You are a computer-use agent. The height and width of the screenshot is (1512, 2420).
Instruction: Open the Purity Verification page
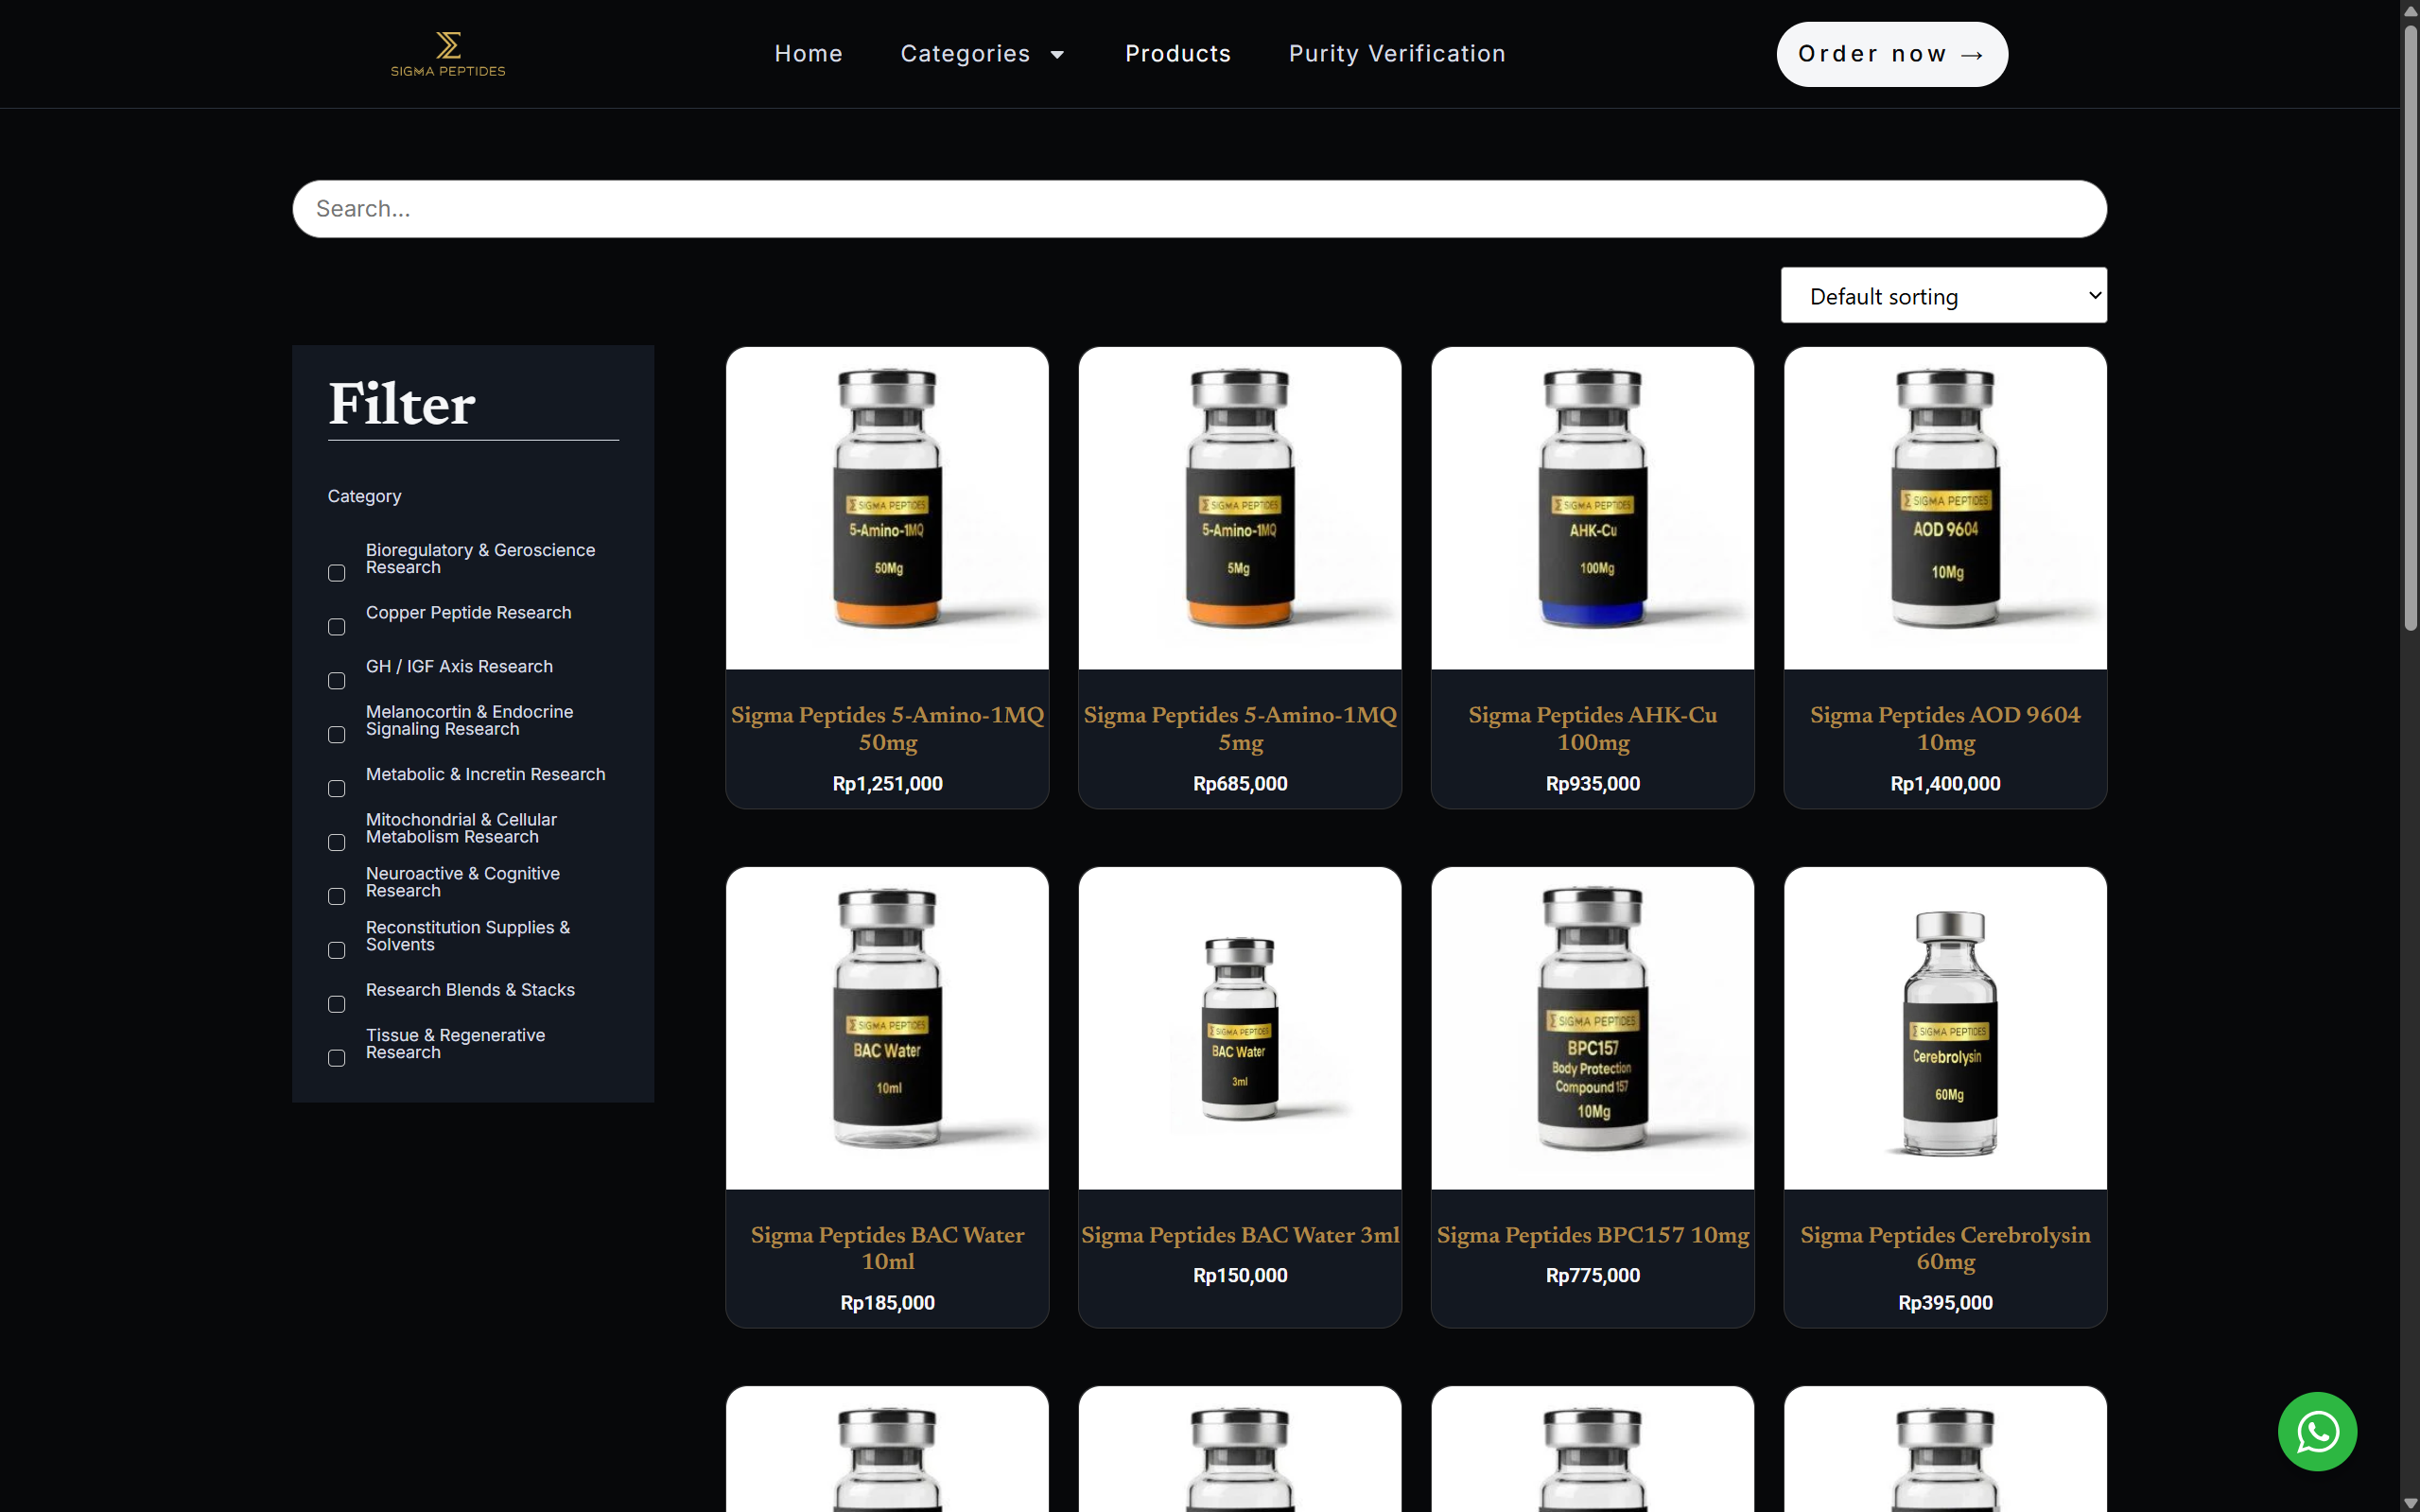(x=1397, y=54)
